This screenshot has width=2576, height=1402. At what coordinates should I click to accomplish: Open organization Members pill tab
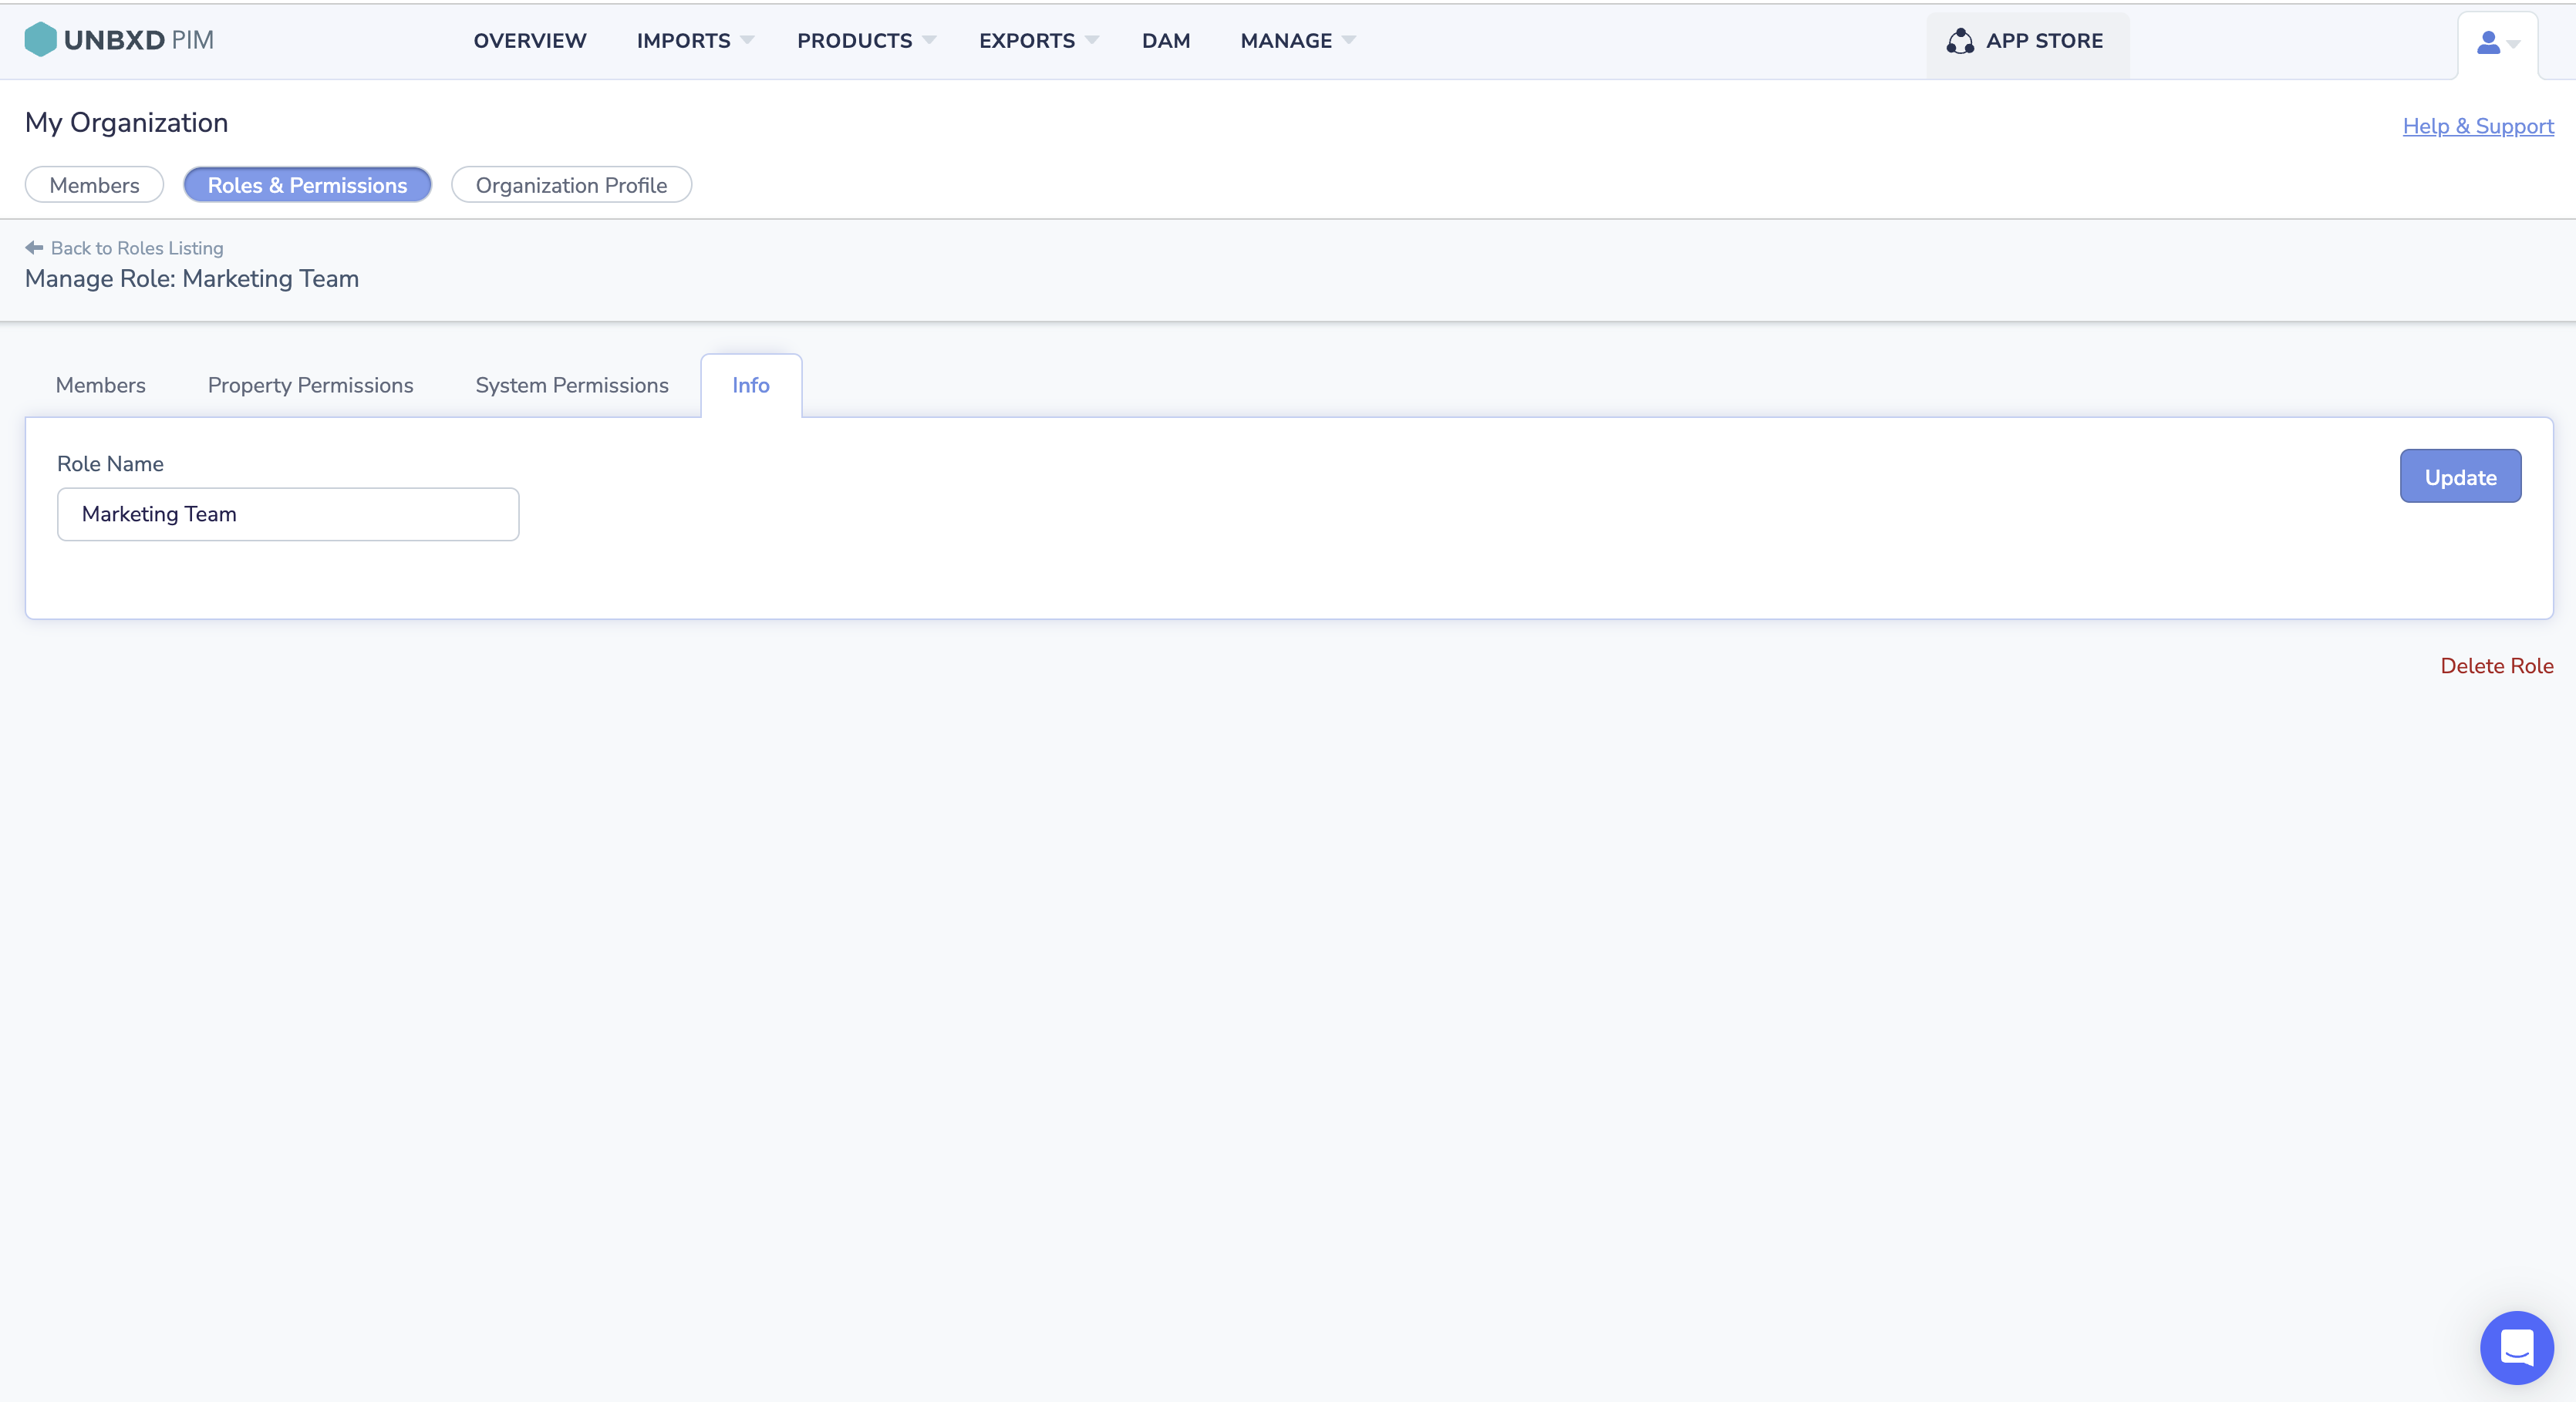[x=94, y=185]
